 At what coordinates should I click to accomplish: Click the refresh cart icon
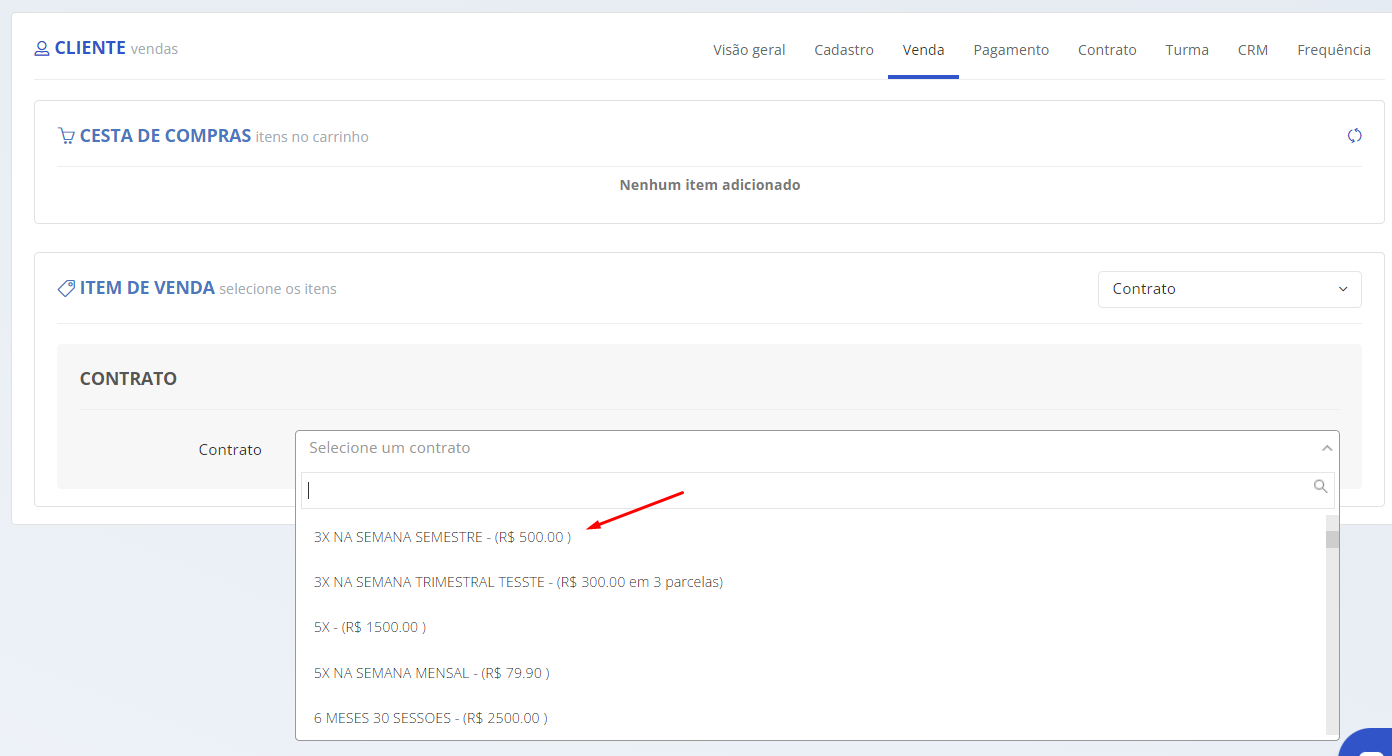click(x=1354, y=136)
